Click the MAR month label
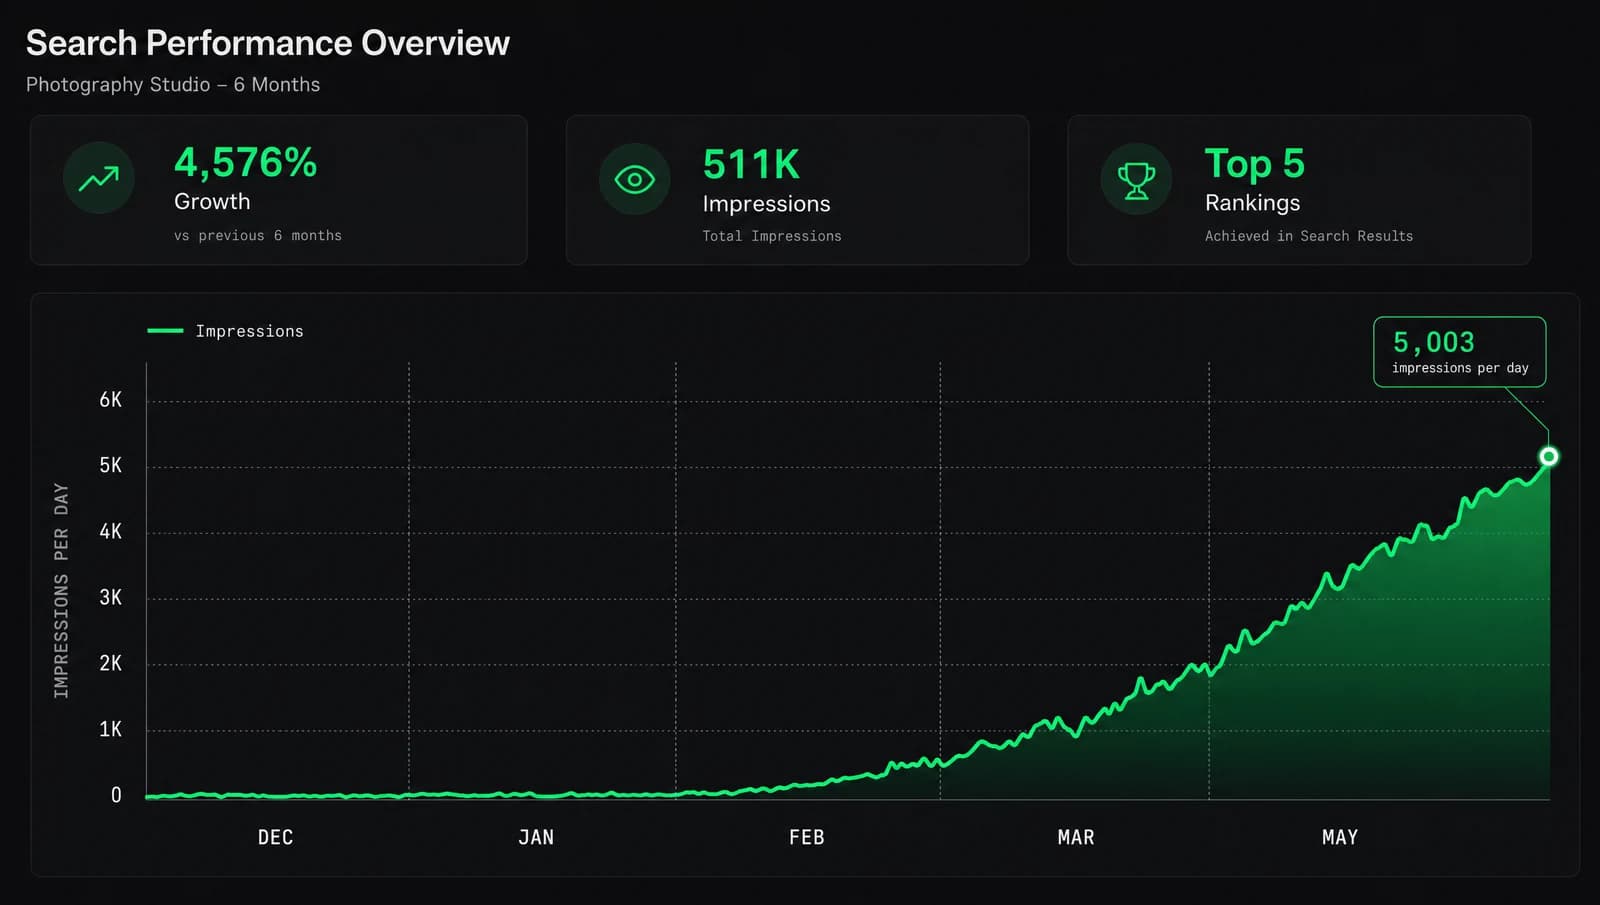 (x=1076, y=838)
